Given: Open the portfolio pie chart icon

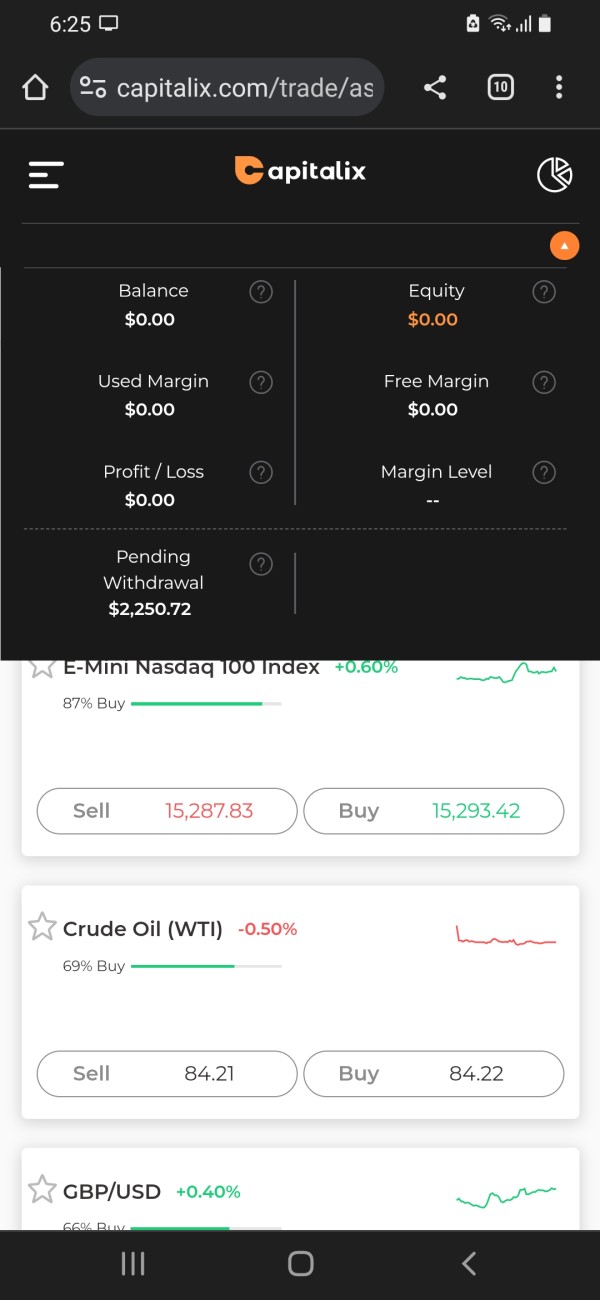Looking at the screenshot, I should pyautogui.click(x=554, y=175).
